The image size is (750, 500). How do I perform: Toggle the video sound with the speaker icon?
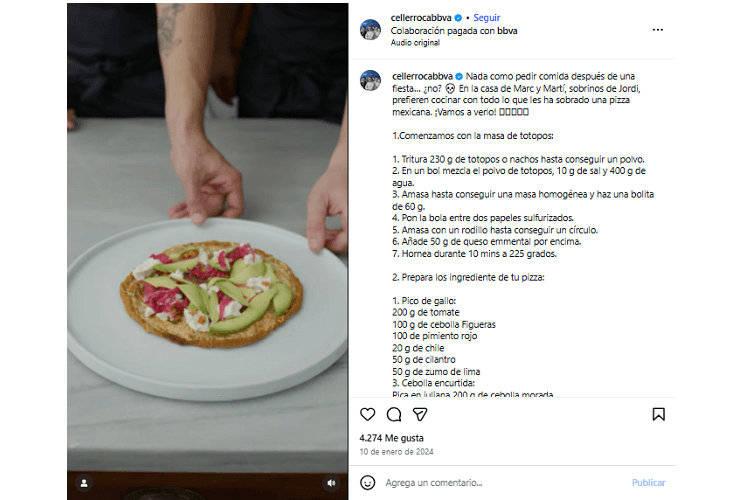pyautogui.click(x=332, y=482)
